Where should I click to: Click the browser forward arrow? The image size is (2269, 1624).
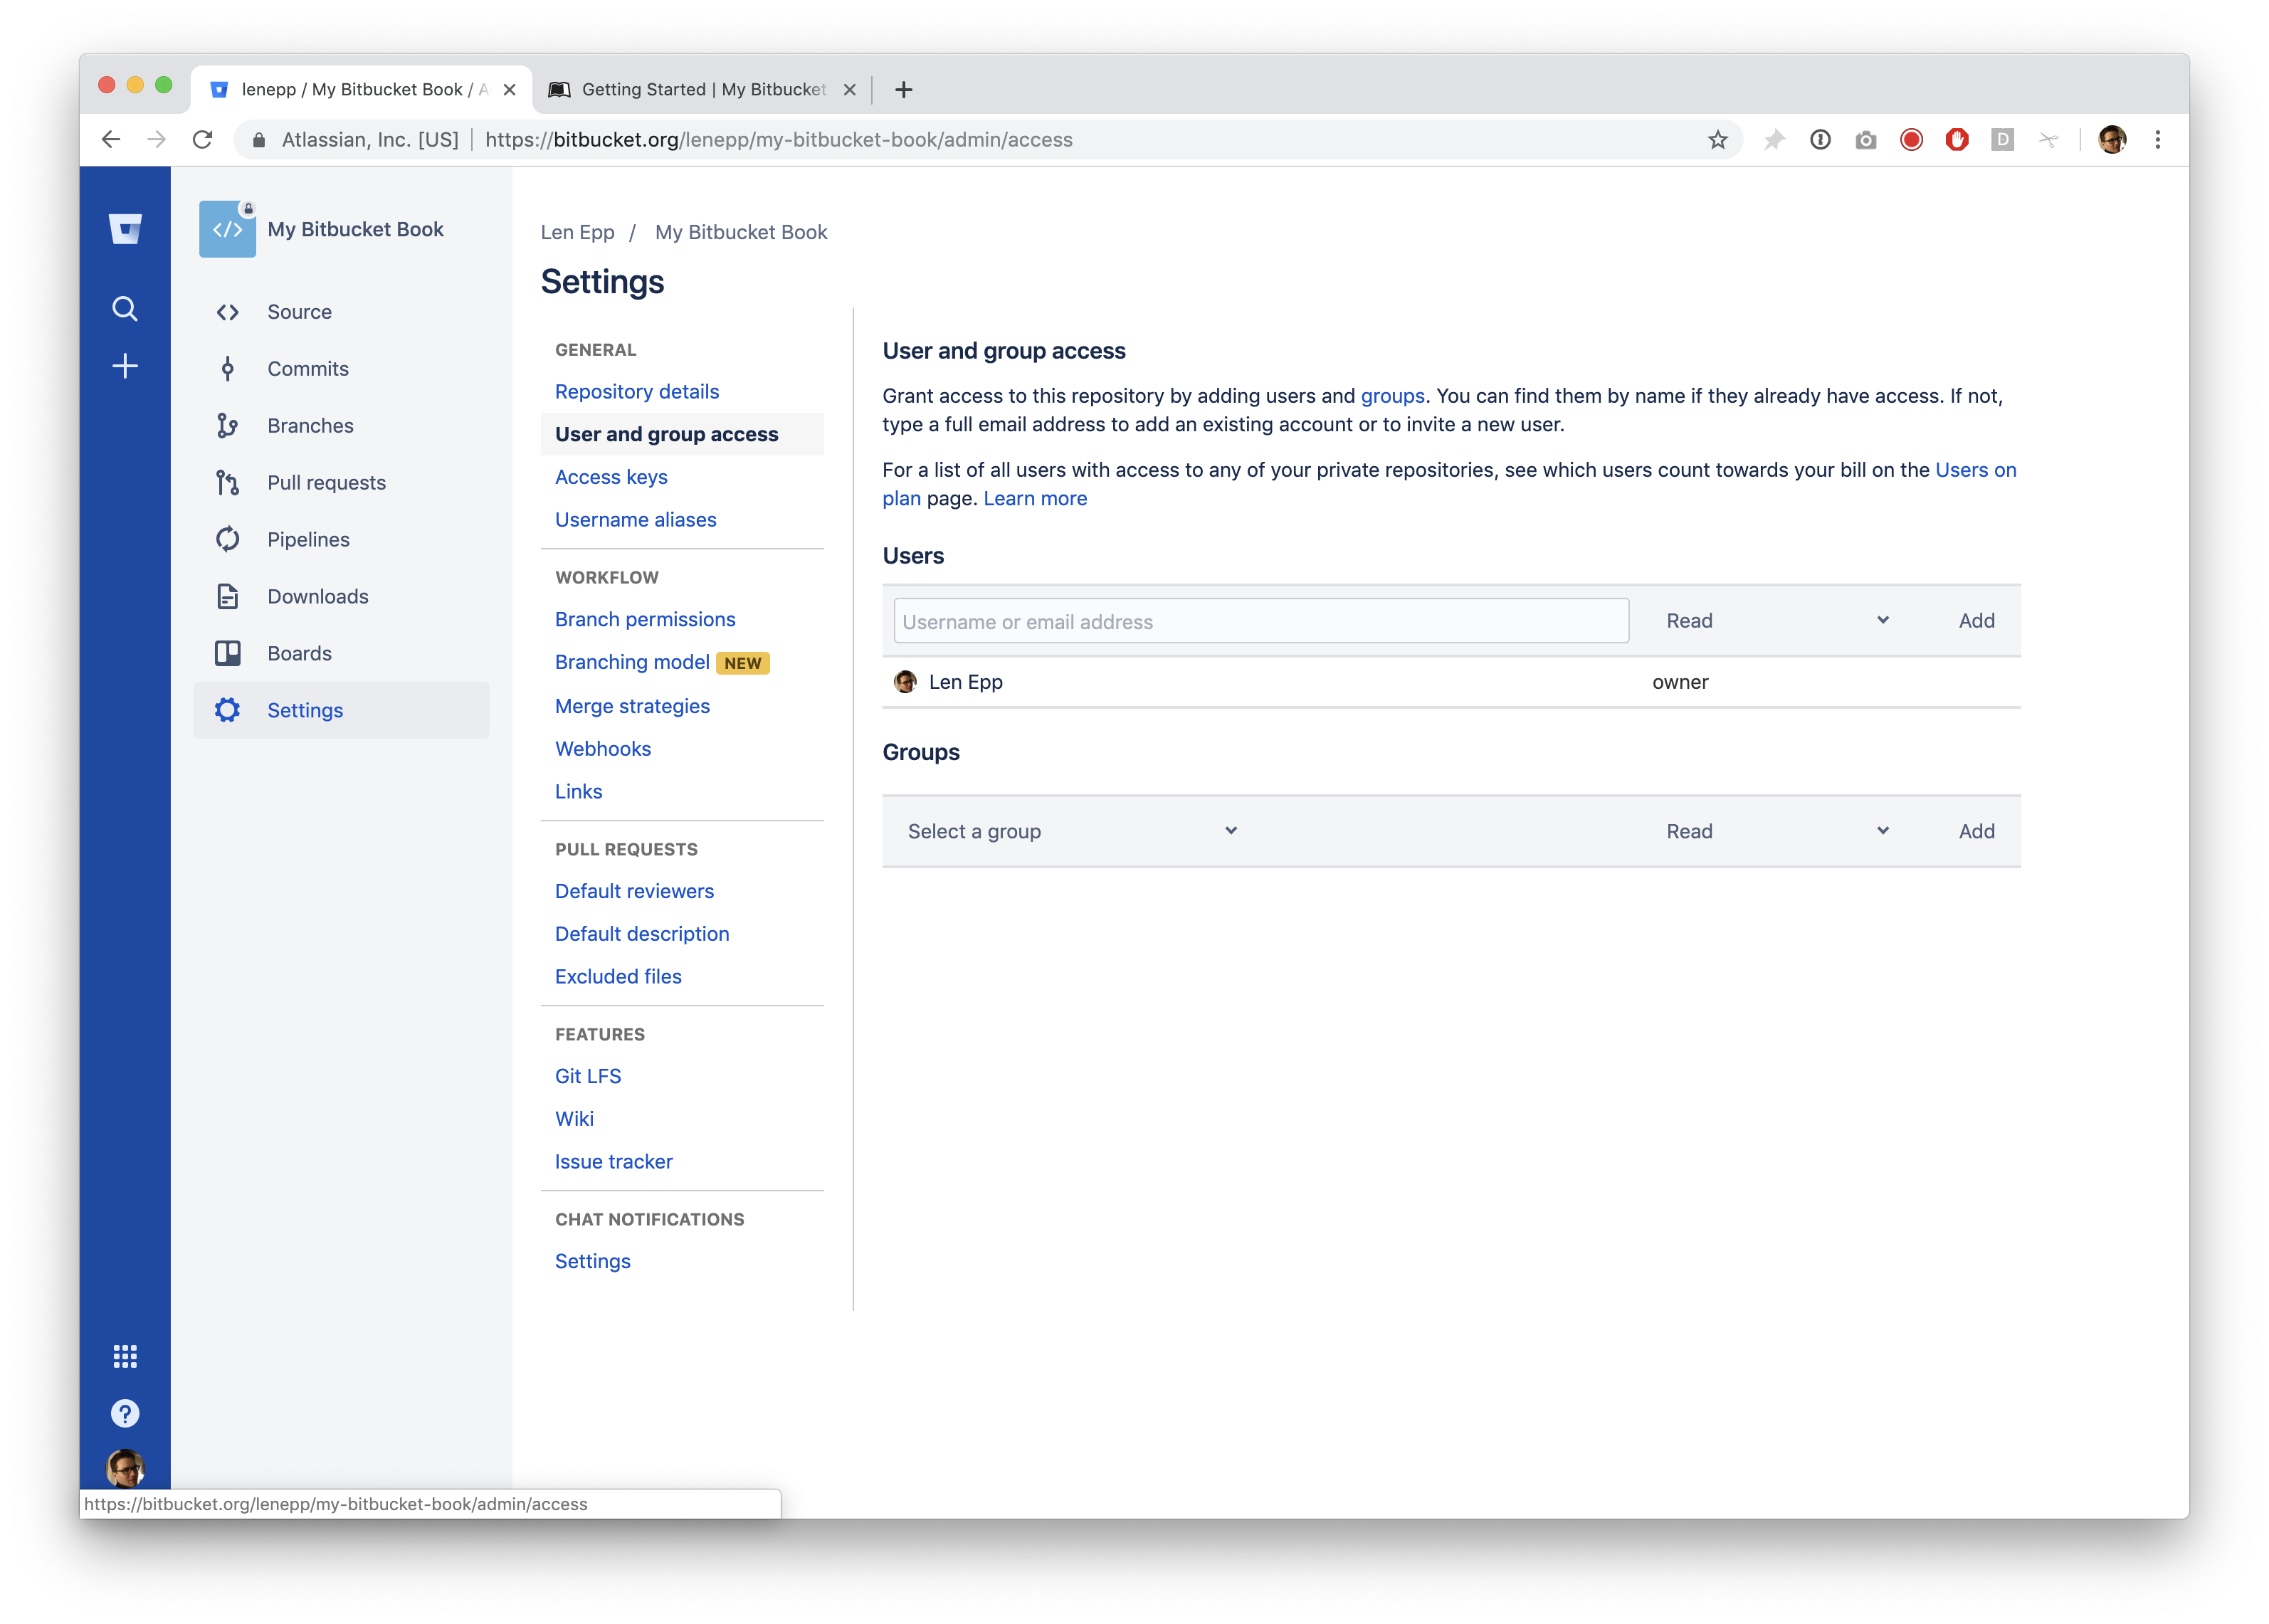(x=156, y=140)
